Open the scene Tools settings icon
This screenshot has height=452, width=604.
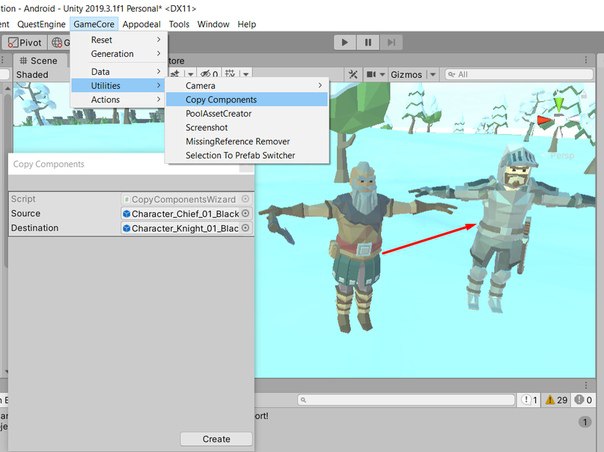click(353, 74)
